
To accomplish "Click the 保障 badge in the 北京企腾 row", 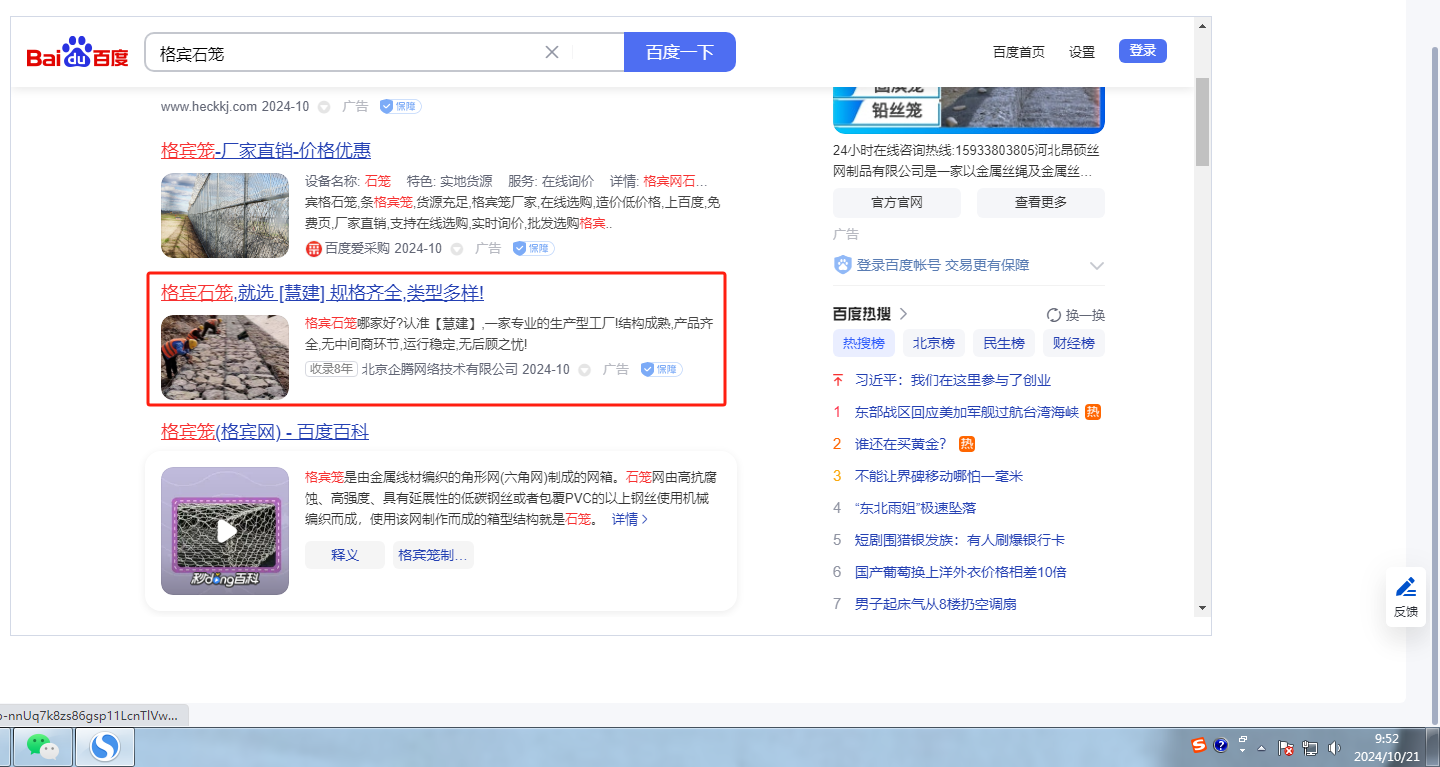I will 661,369.
